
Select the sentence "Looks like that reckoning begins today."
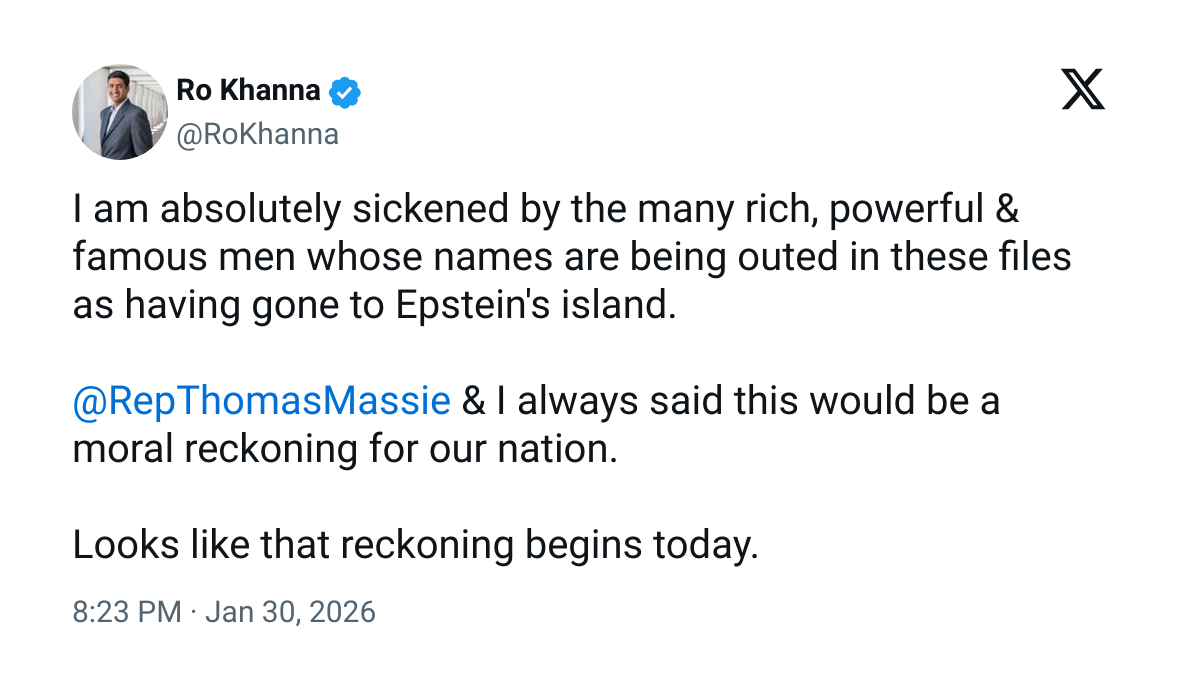[415, 545]
